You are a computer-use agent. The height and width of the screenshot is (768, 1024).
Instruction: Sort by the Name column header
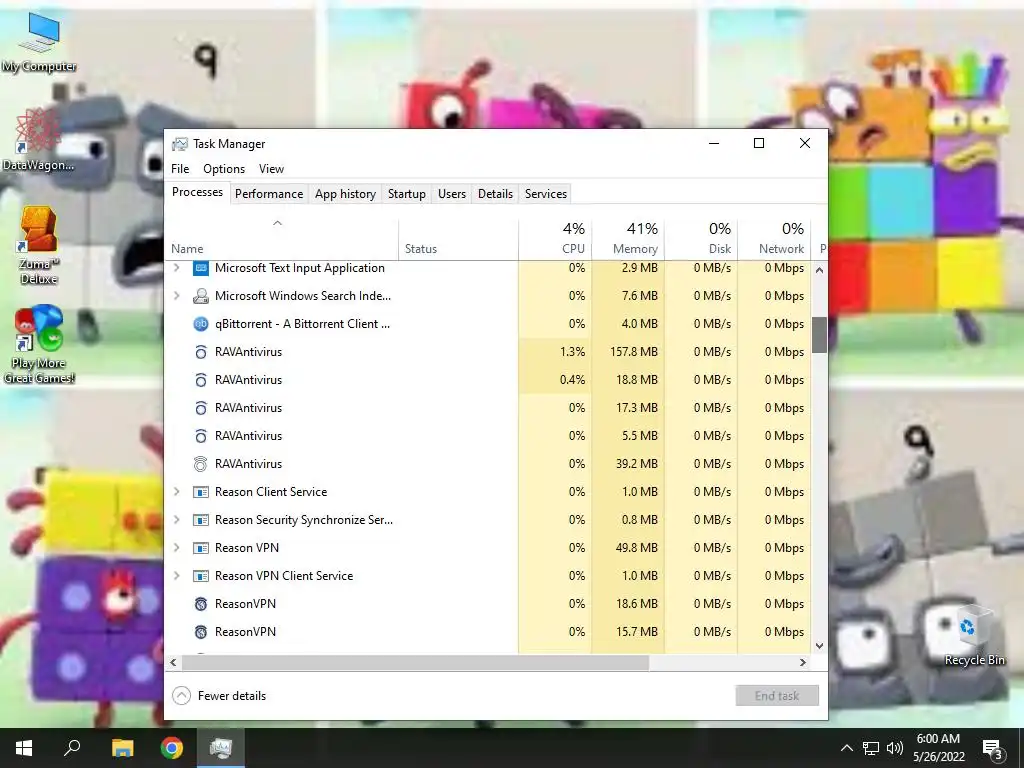[x=281, y=239]
